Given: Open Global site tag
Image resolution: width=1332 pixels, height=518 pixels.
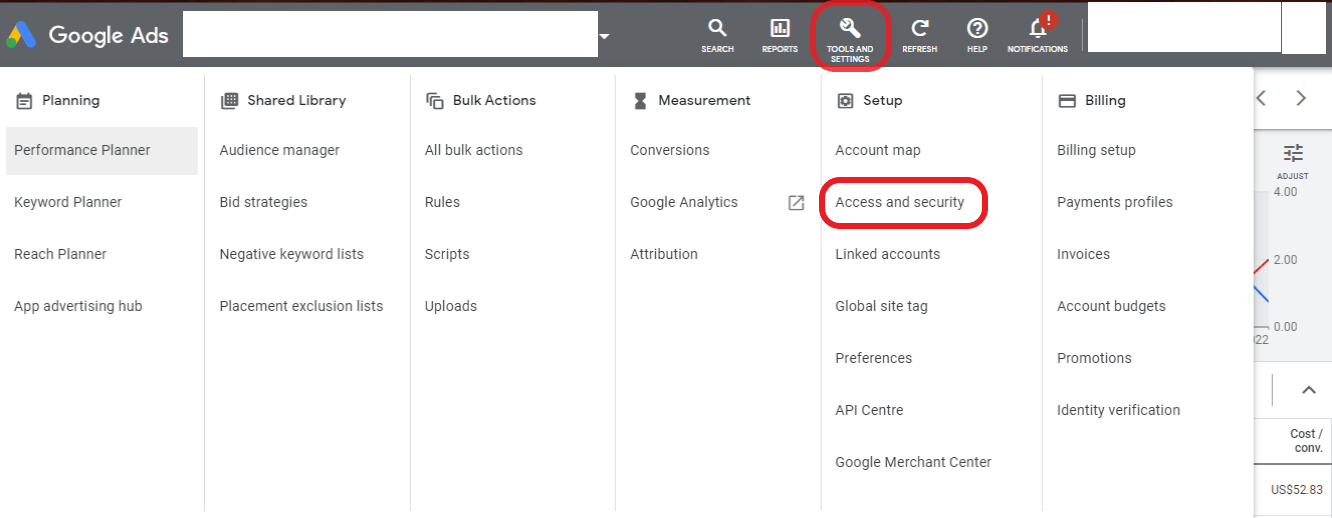Looking at the screenshot, I should tap(881, 306).
